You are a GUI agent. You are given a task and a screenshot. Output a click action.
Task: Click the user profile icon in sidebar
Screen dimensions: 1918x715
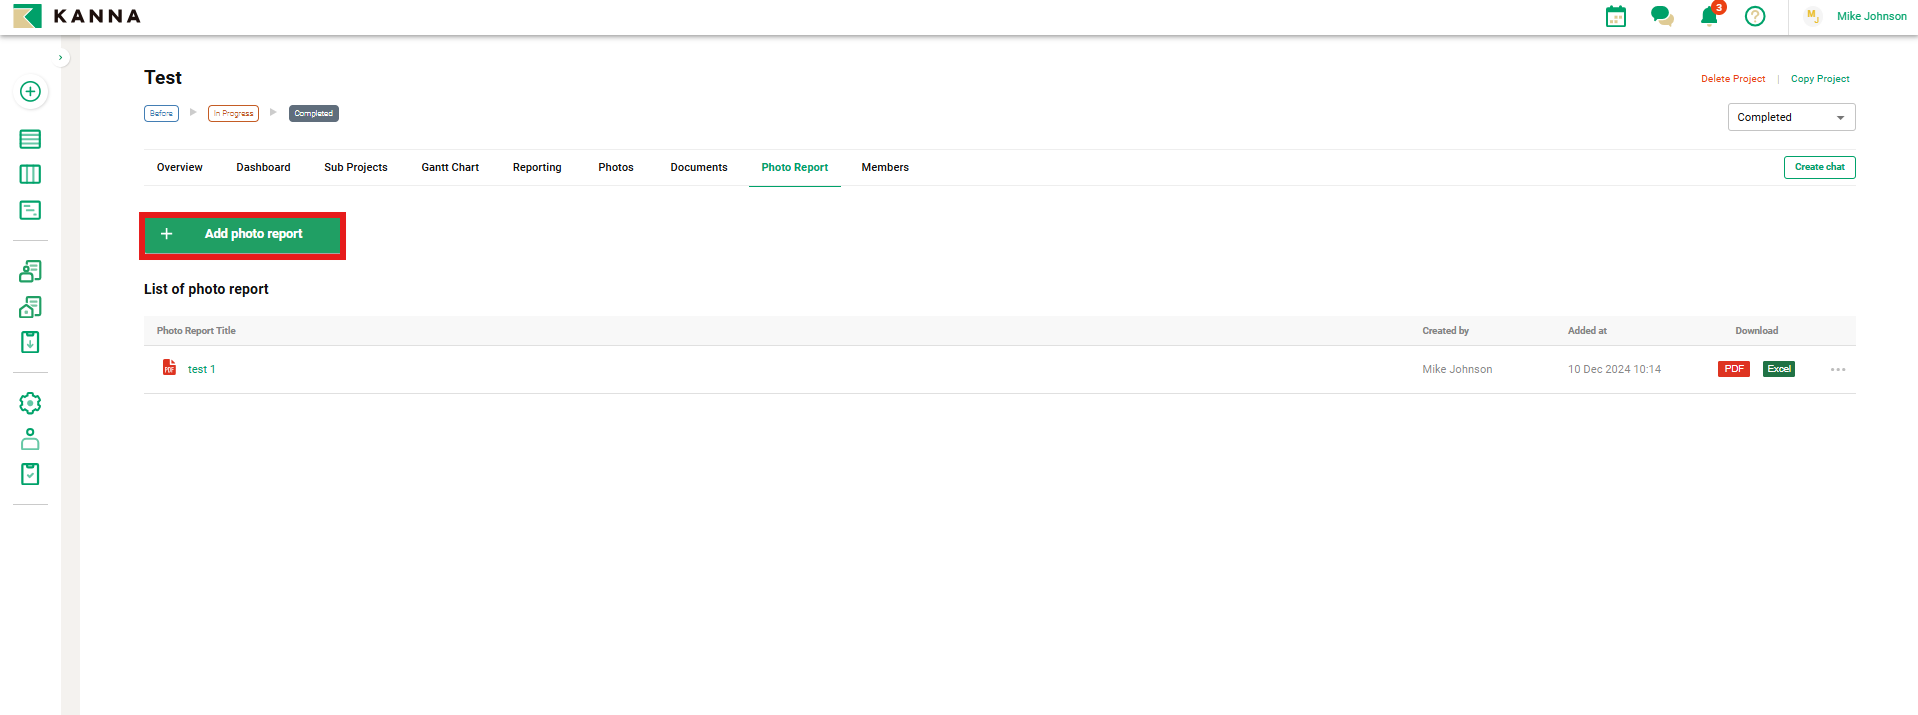pos(30,439)
